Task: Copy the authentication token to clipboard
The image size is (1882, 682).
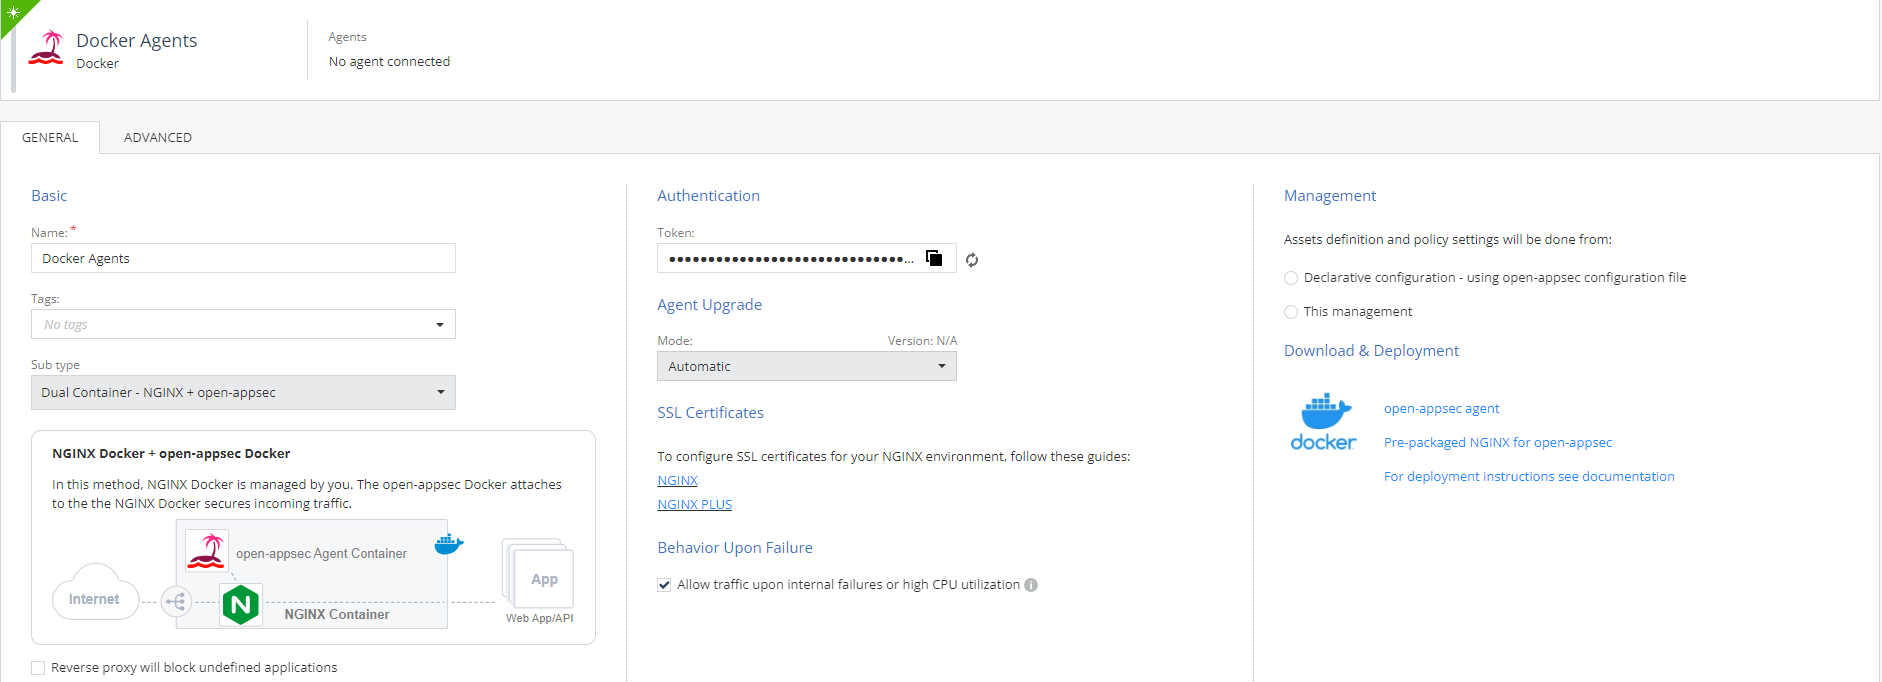Action: 934,258
